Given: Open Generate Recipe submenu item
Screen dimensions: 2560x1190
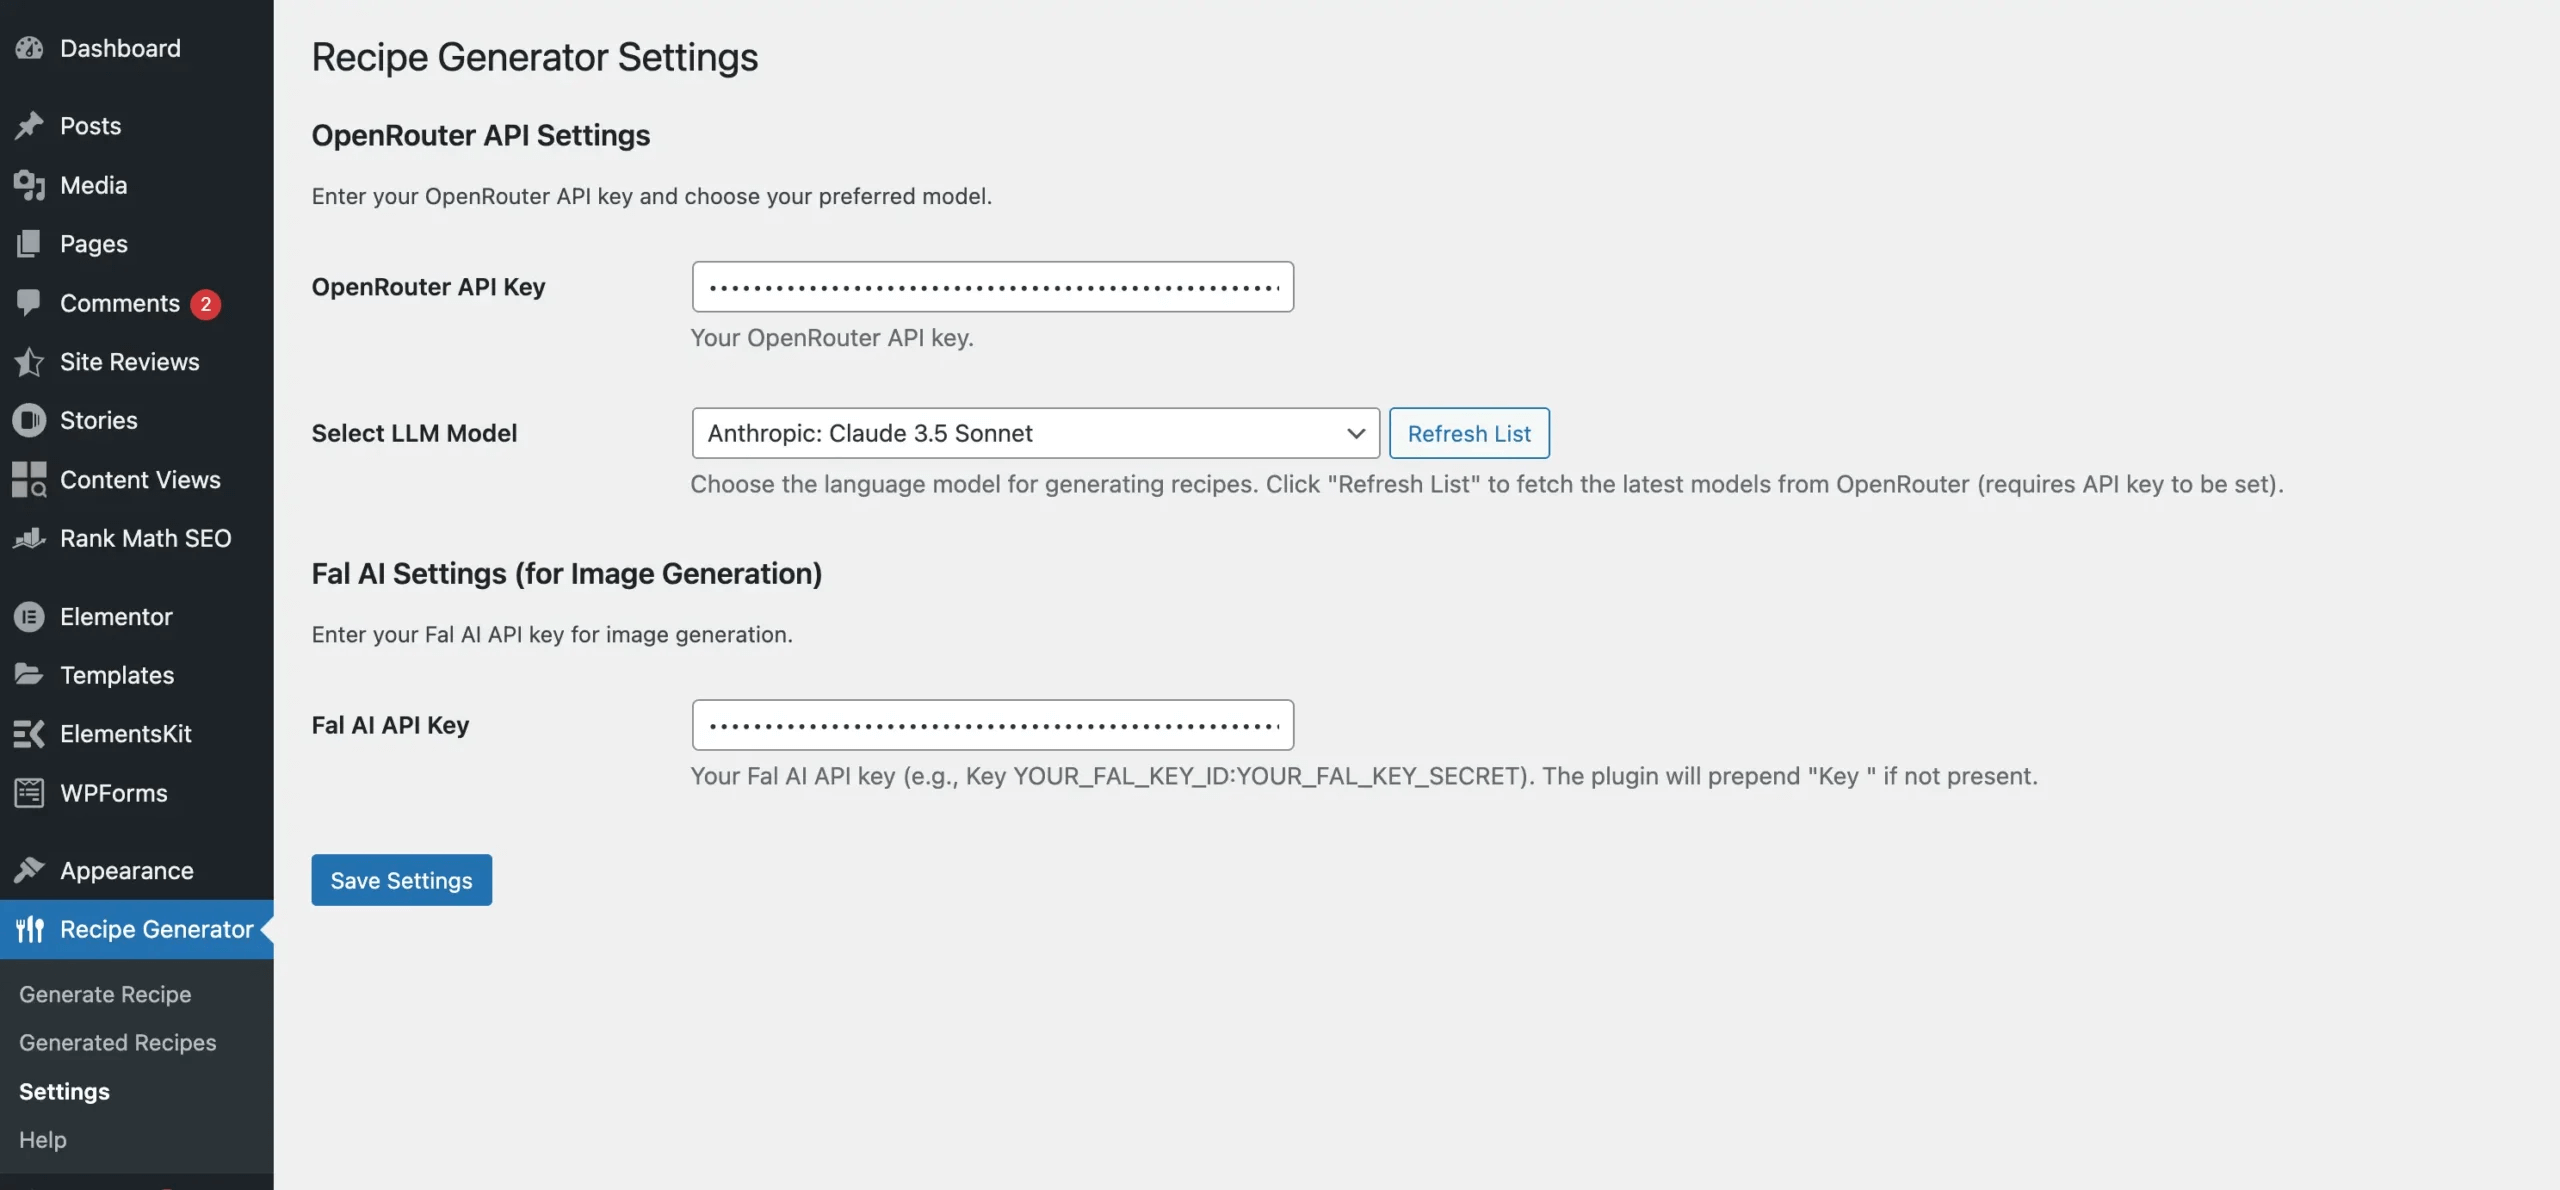Looking at the screenshot, I should pyautogui.click(x=105, y=994).
